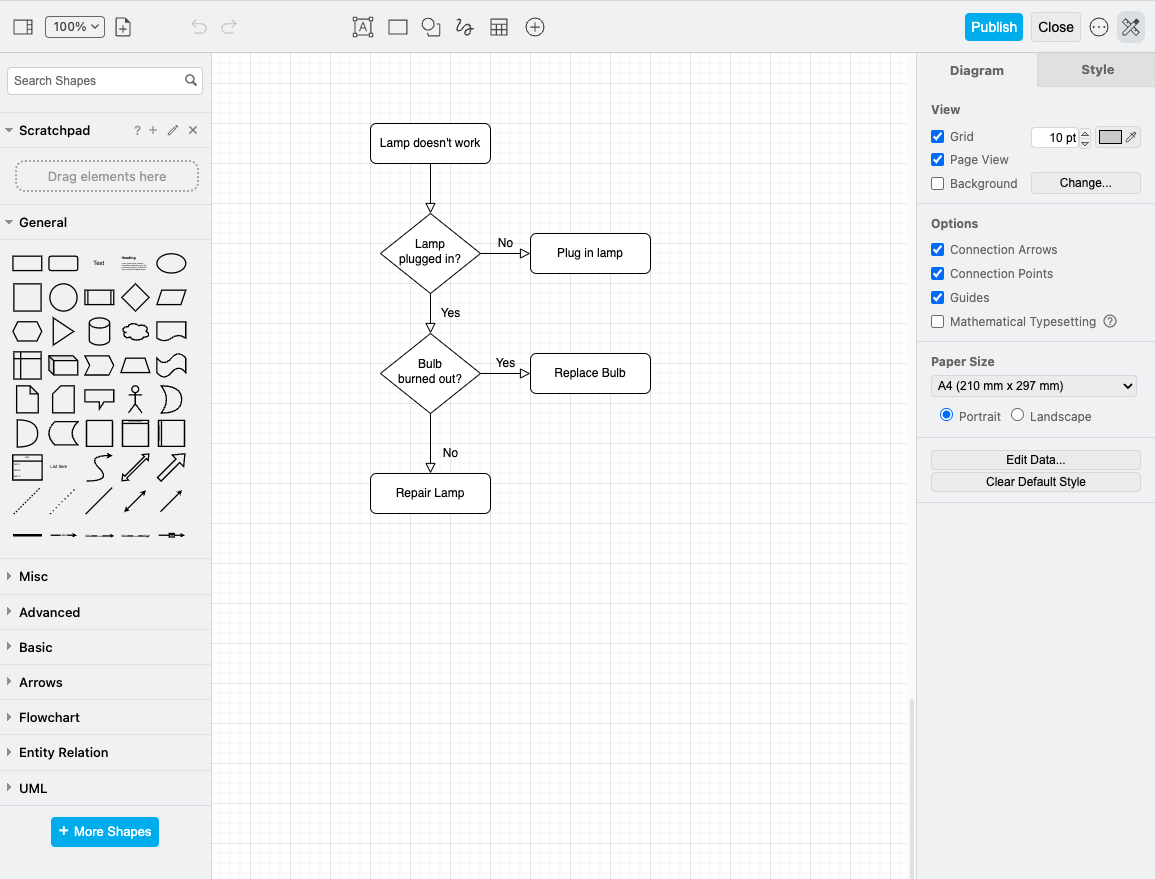Viewport: 1155px width, 879px height.
Task: Expand the Flowchart shapes section
Action: [49, 717]
